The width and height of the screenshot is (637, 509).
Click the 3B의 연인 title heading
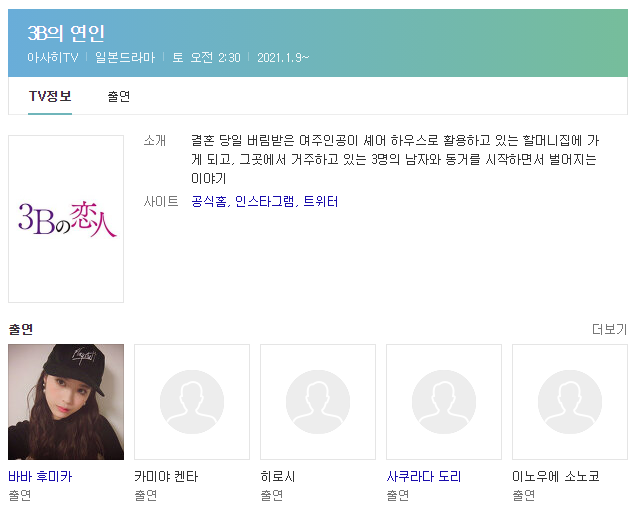click(x=66, y=33)
